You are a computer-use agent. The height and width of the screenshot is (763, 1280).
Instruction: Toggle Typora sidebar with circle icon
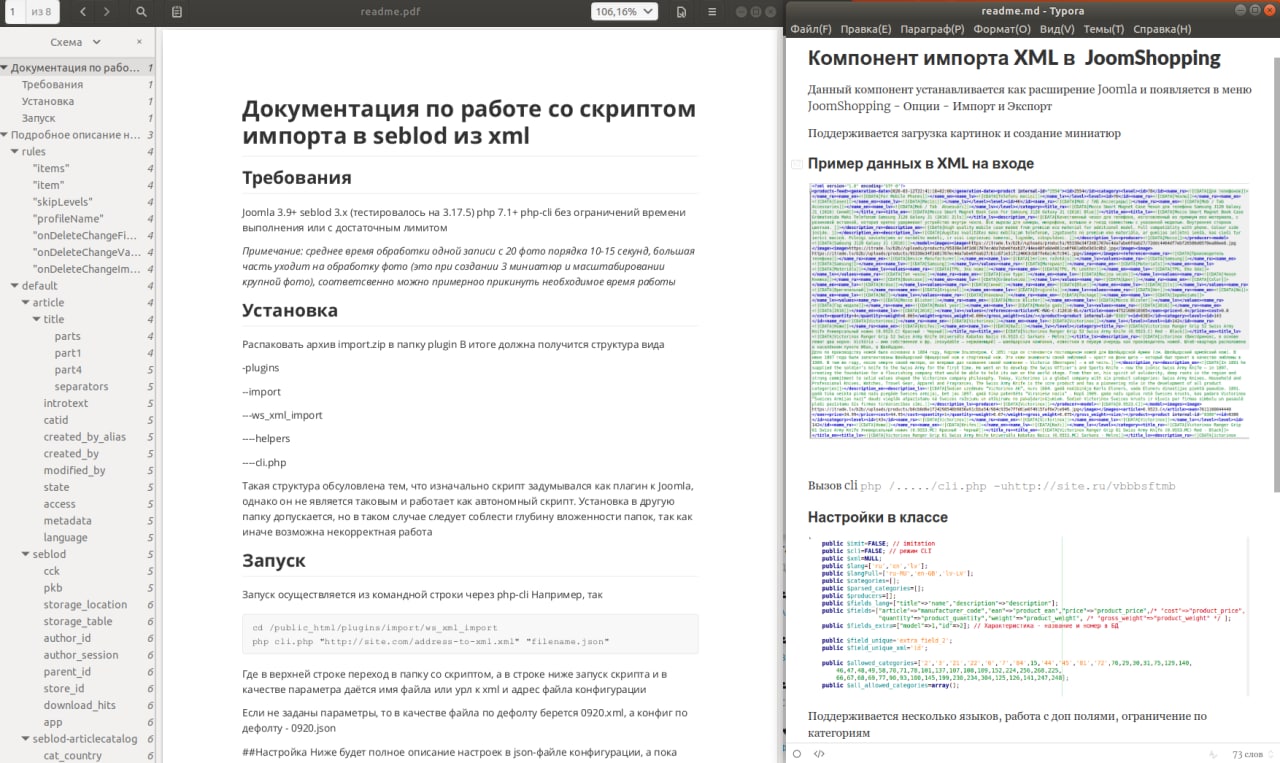tap(795, 753)
